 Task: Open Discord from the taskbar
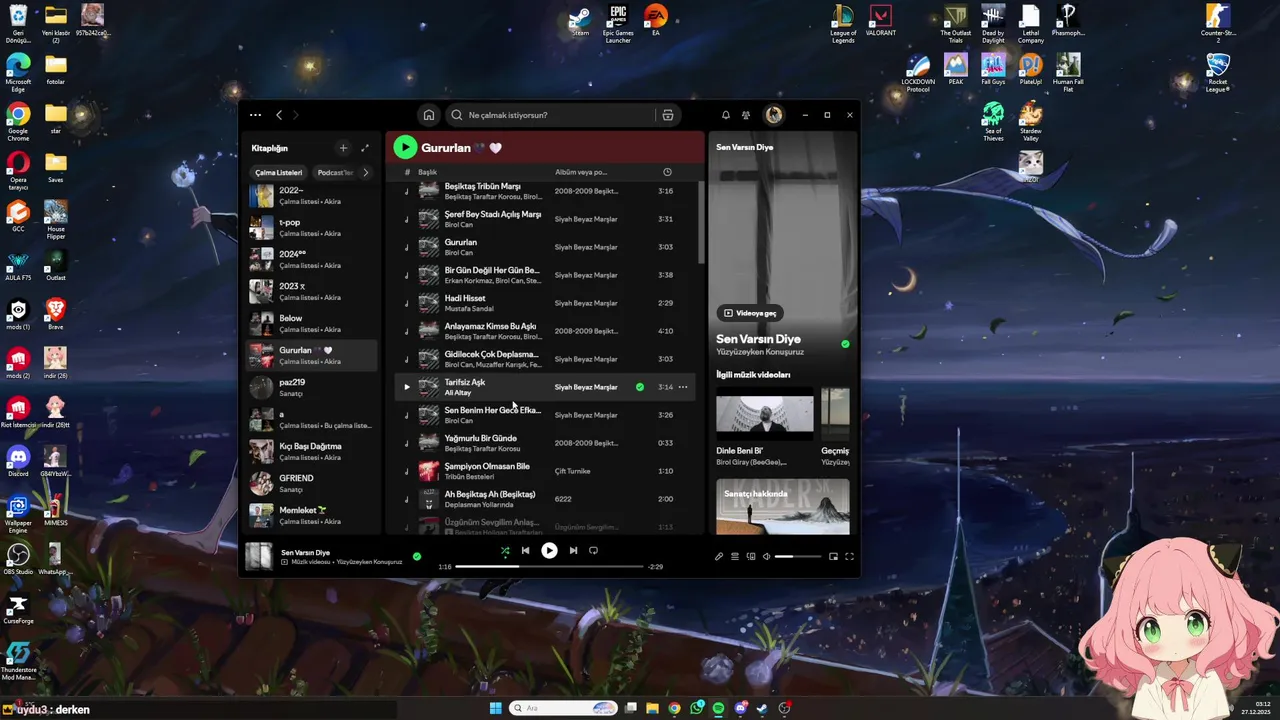point(741,708)
